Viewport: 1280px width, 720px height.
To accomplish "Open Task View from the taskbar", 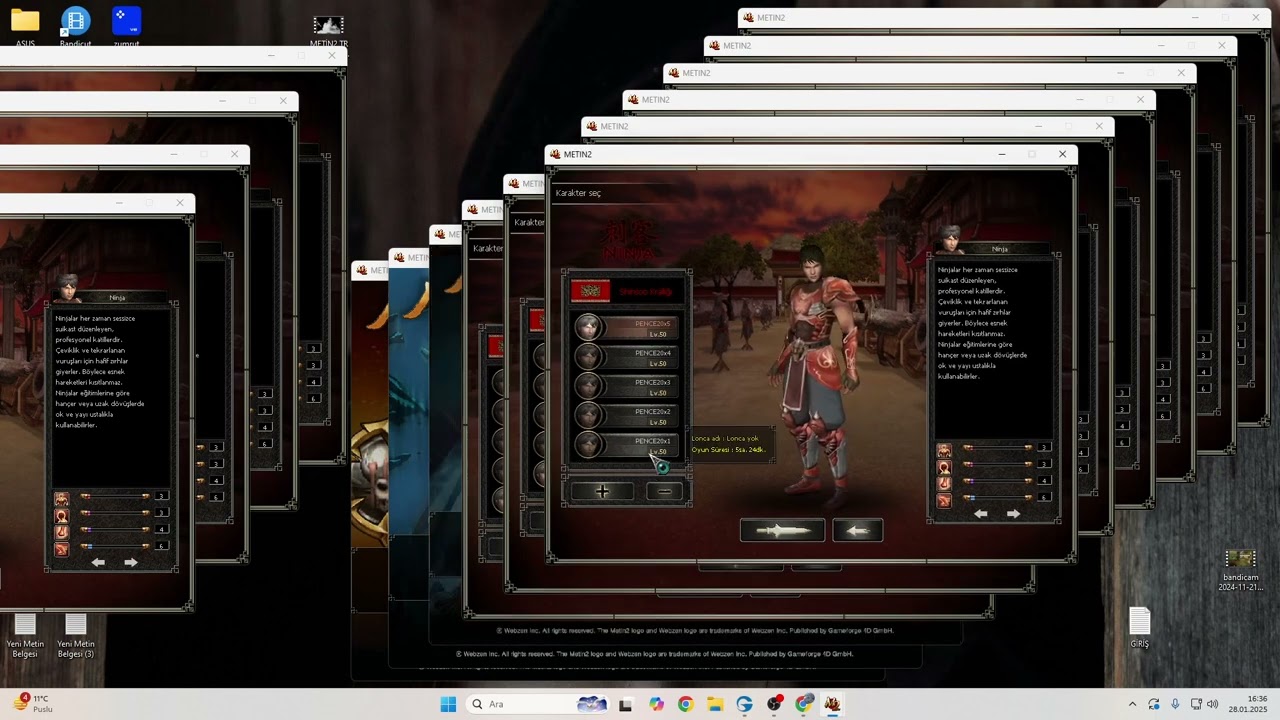I will (x=626, y=704).
